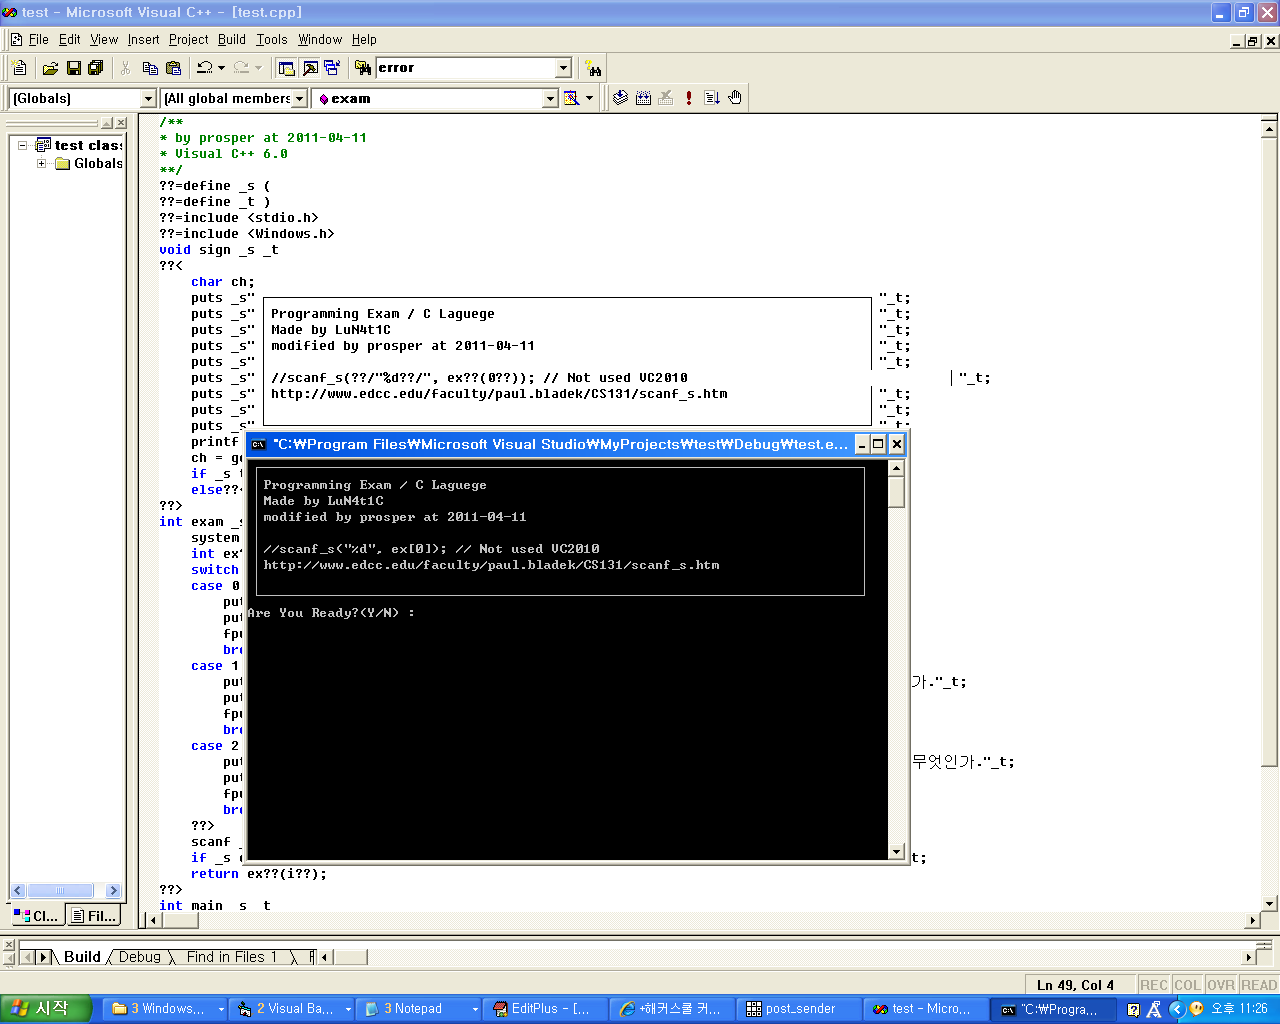This screenshot has height=1024, width=1280.
Task: Open the Build menu
Action: tap(231, 40)
